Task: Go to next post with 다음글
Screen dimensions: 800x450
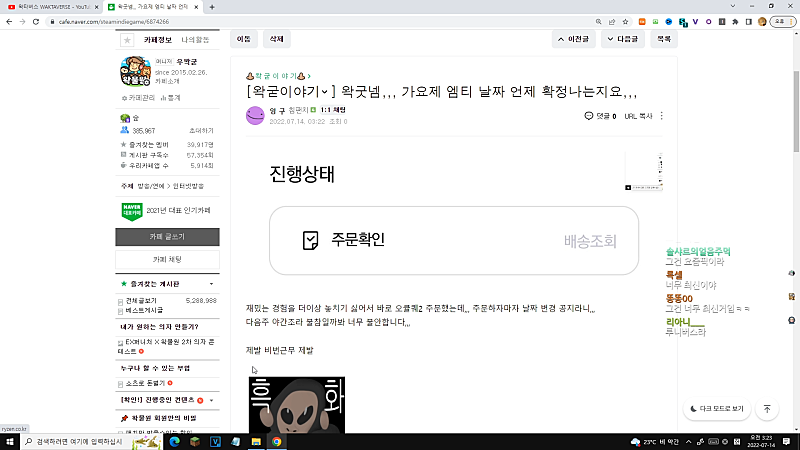Action: tap(622, 39)
